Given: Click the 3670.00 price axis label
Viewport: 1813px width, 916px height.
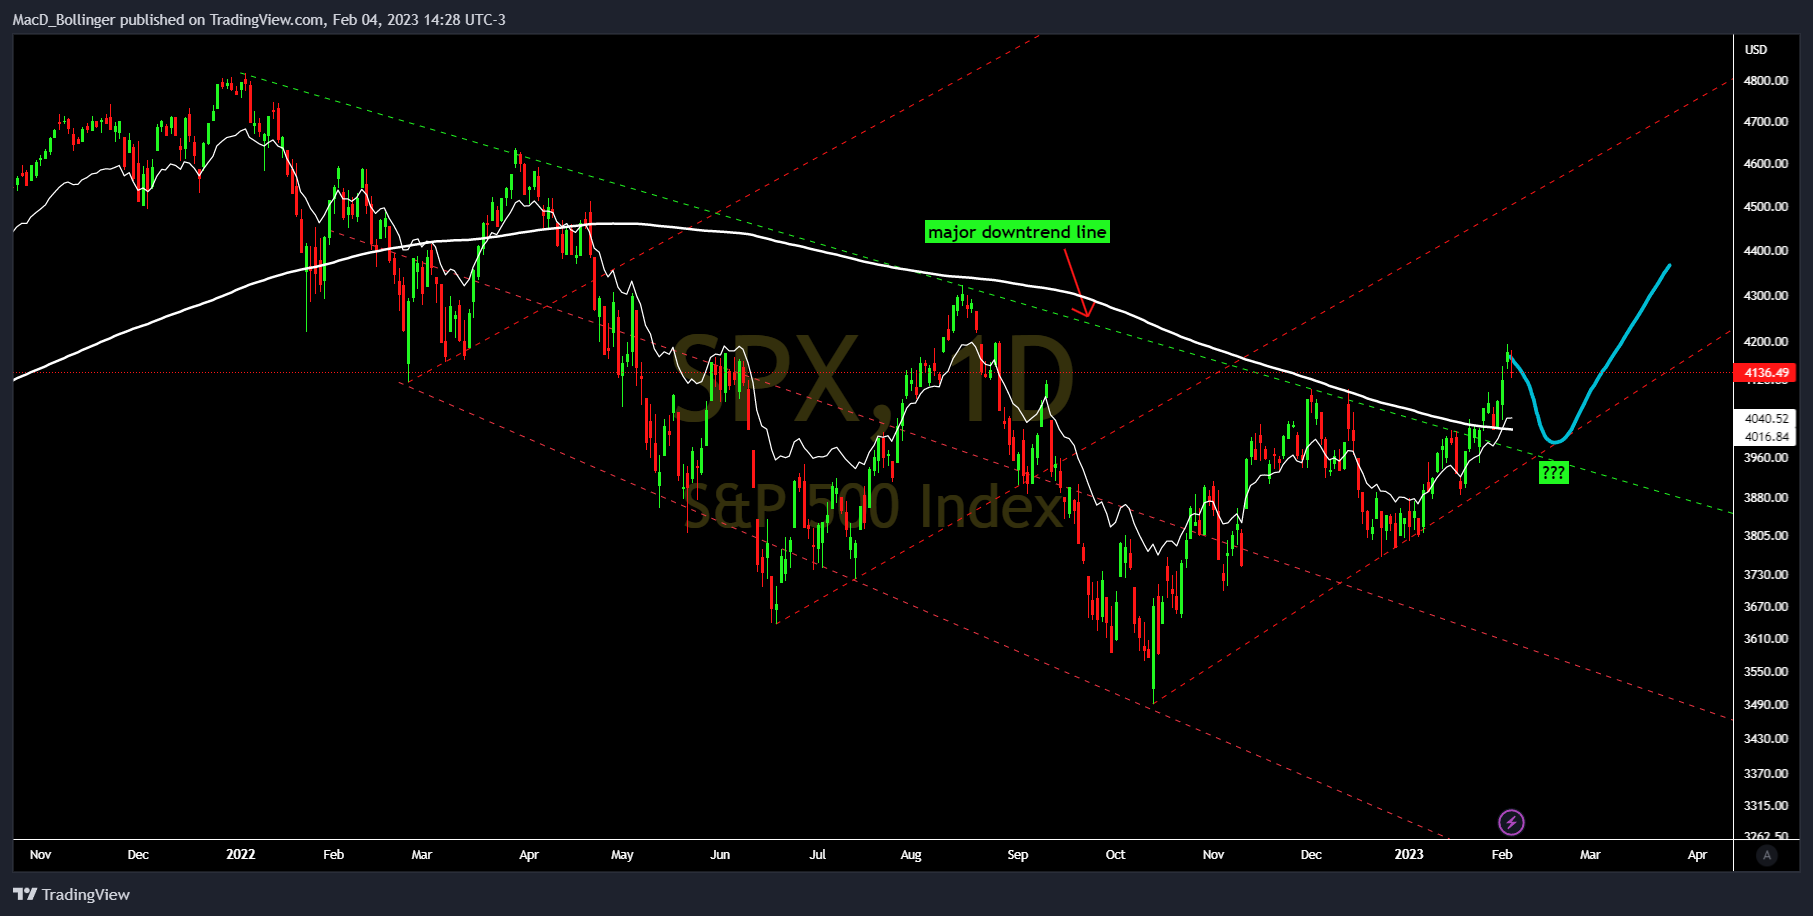Looking at the screenshot, I should 1766,606.
